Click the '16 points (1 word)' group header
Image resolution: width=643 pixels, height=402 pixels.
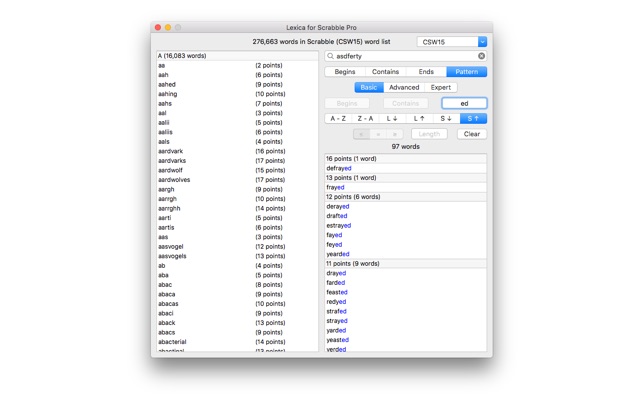click(406, 159)
